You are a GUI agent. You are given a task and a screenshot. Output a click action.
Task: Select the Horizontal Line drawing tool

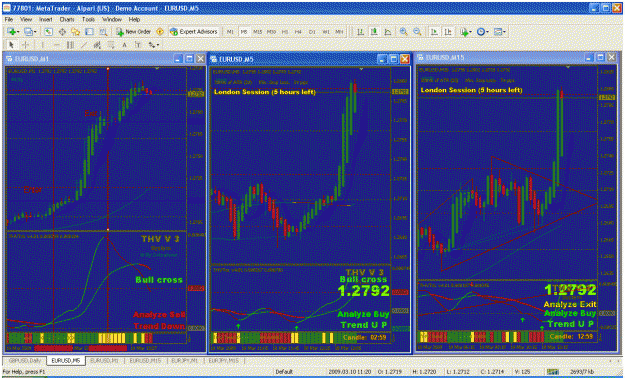click(56, 45)
